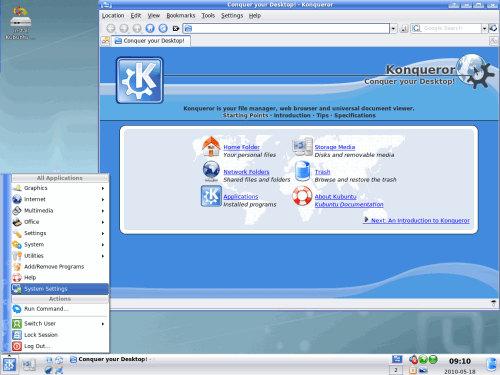
Task: Click the Specifications link in the header
Action: [355, 115]
